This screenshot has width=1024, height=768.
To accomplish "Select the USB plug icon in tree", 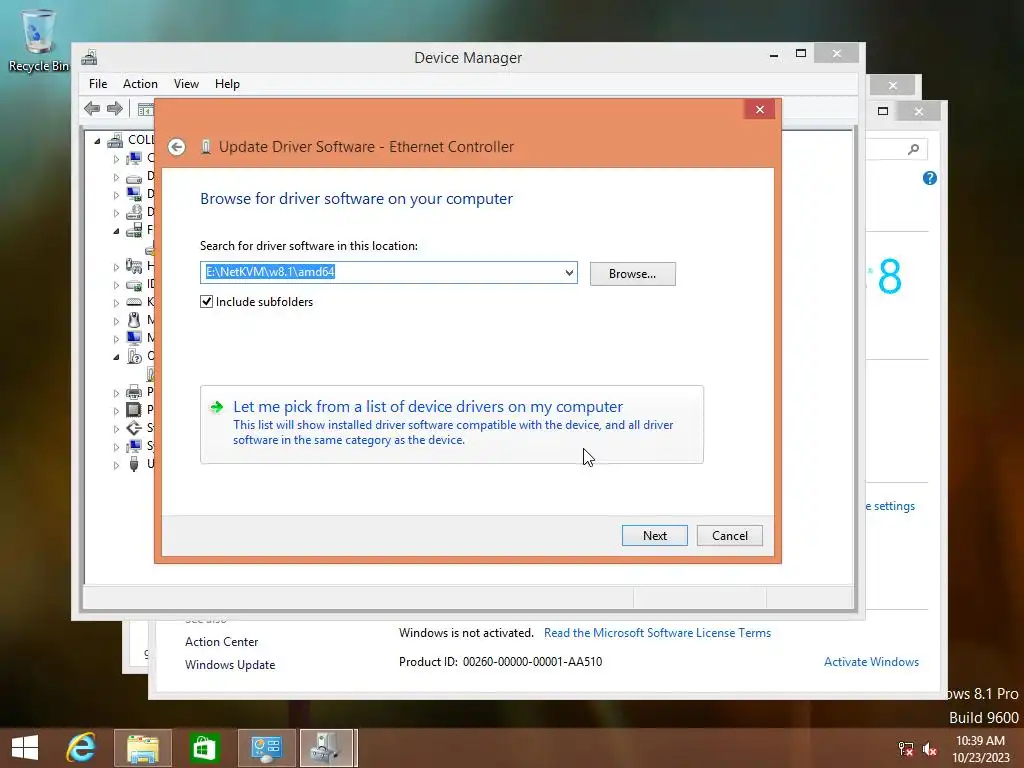I will (x=134, y=464).
